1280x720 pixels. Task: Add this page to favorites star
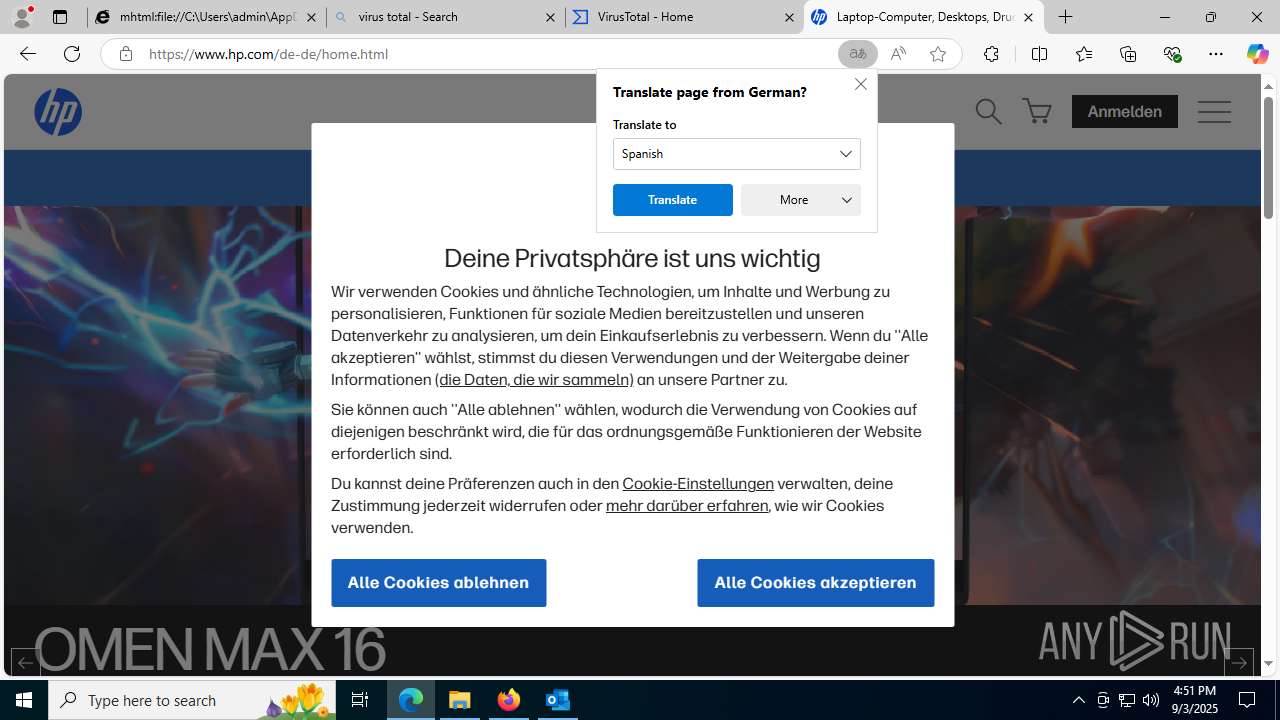937,54
